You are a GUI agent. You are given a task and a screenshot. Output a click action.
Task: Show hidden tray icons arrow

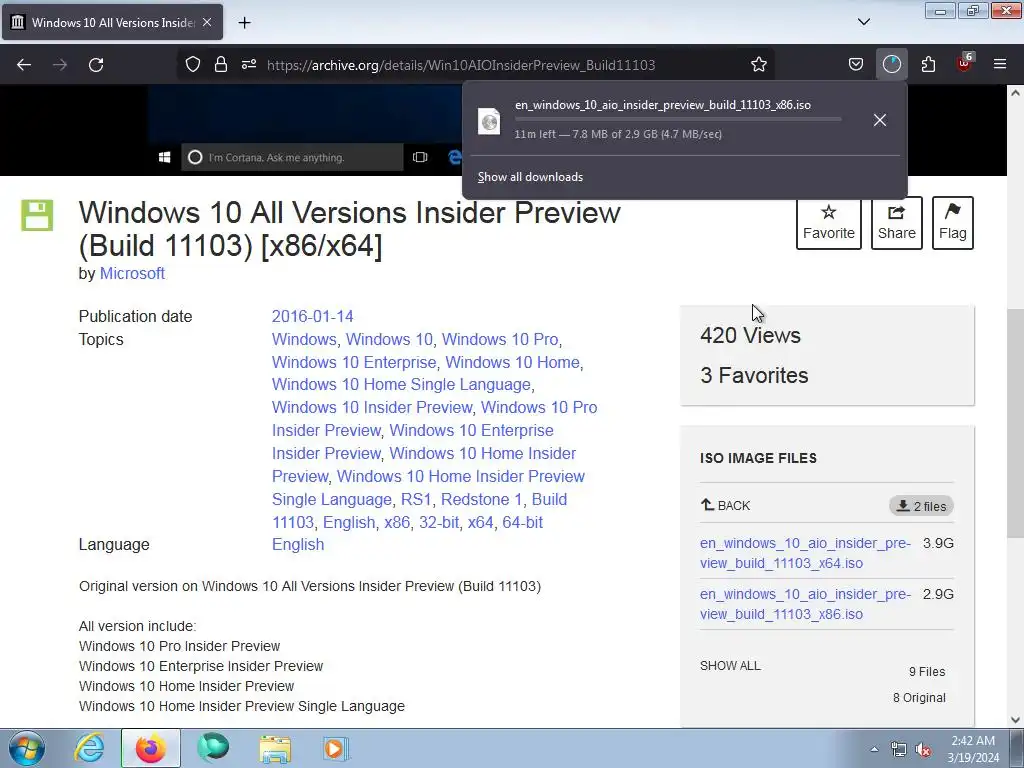pyautogui.click(x=874, y=749)
